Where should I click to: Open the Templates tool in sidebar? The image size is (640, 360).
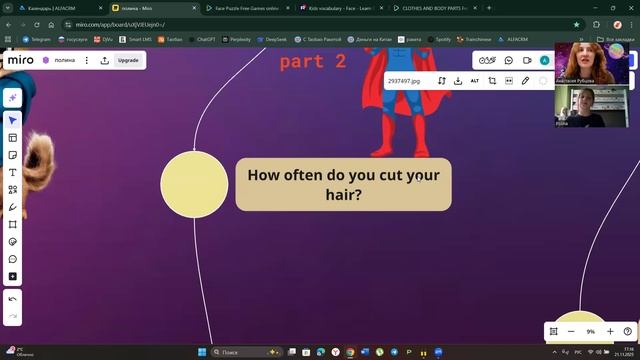click(x=12, y=138)
